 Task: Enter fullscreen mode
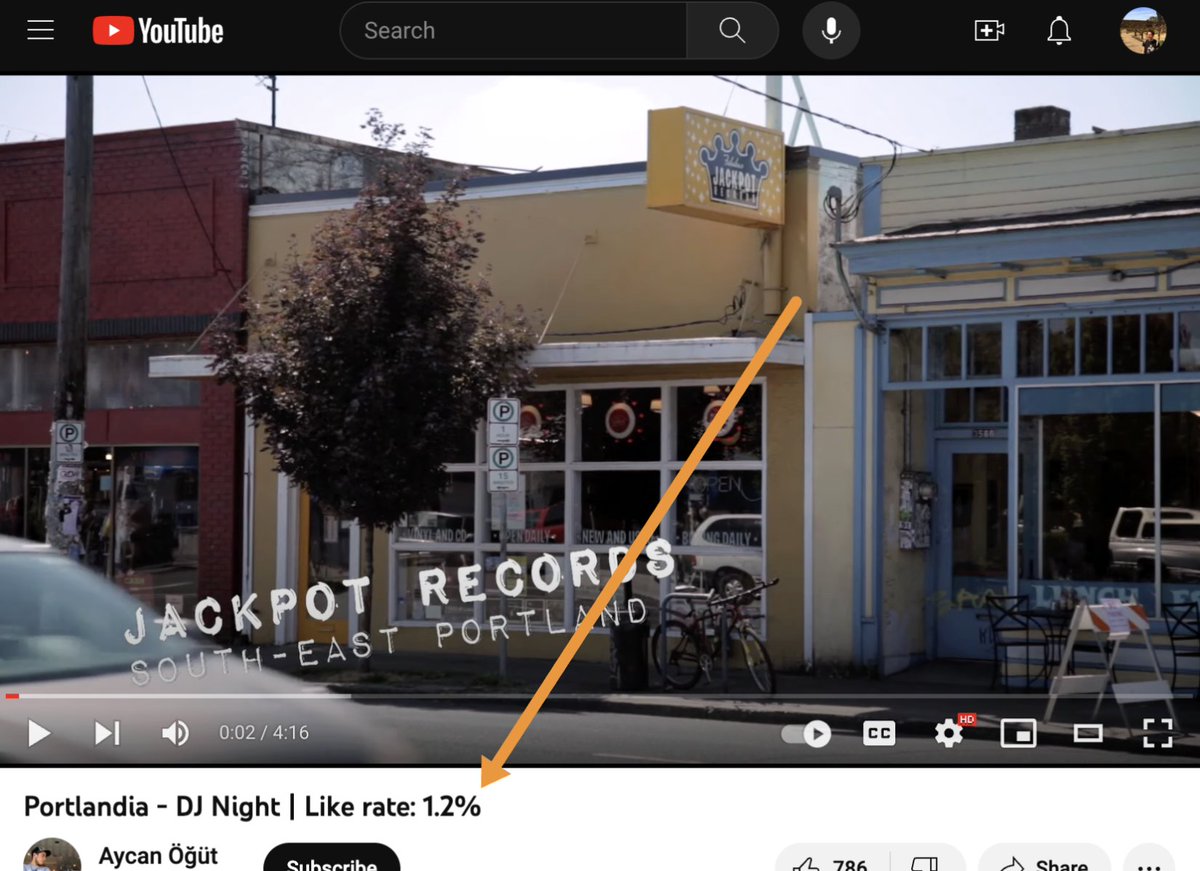click(x=1157, y=733)
